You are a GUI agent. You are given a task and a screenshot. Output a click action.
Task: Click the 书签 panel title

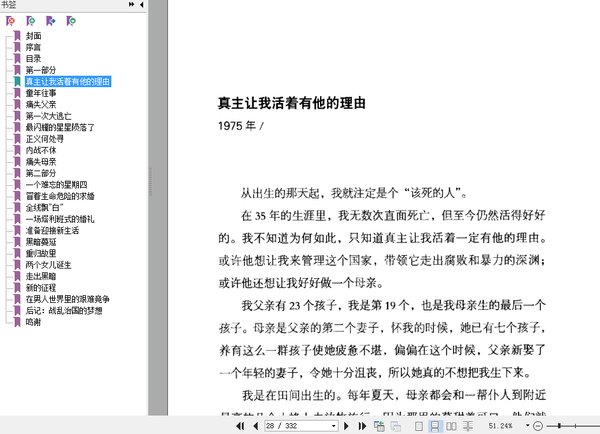(x=8, y=4)
